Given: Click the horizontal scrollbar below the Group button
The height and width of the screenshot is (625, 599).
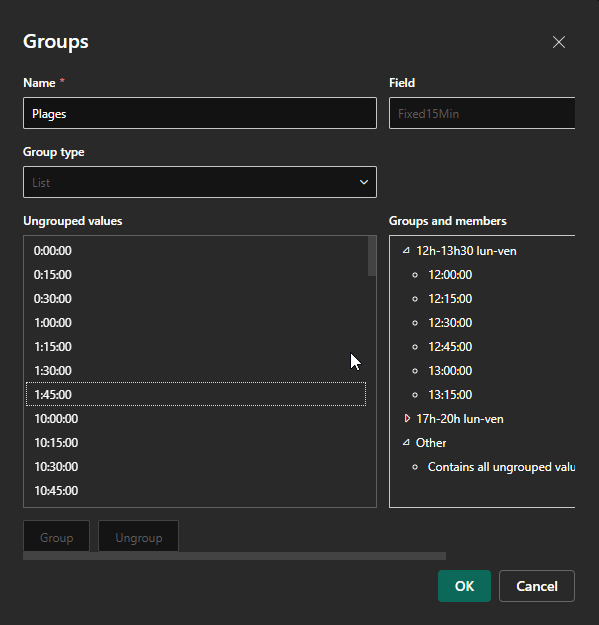Looking at the screenshot, I should coord(234,556).
